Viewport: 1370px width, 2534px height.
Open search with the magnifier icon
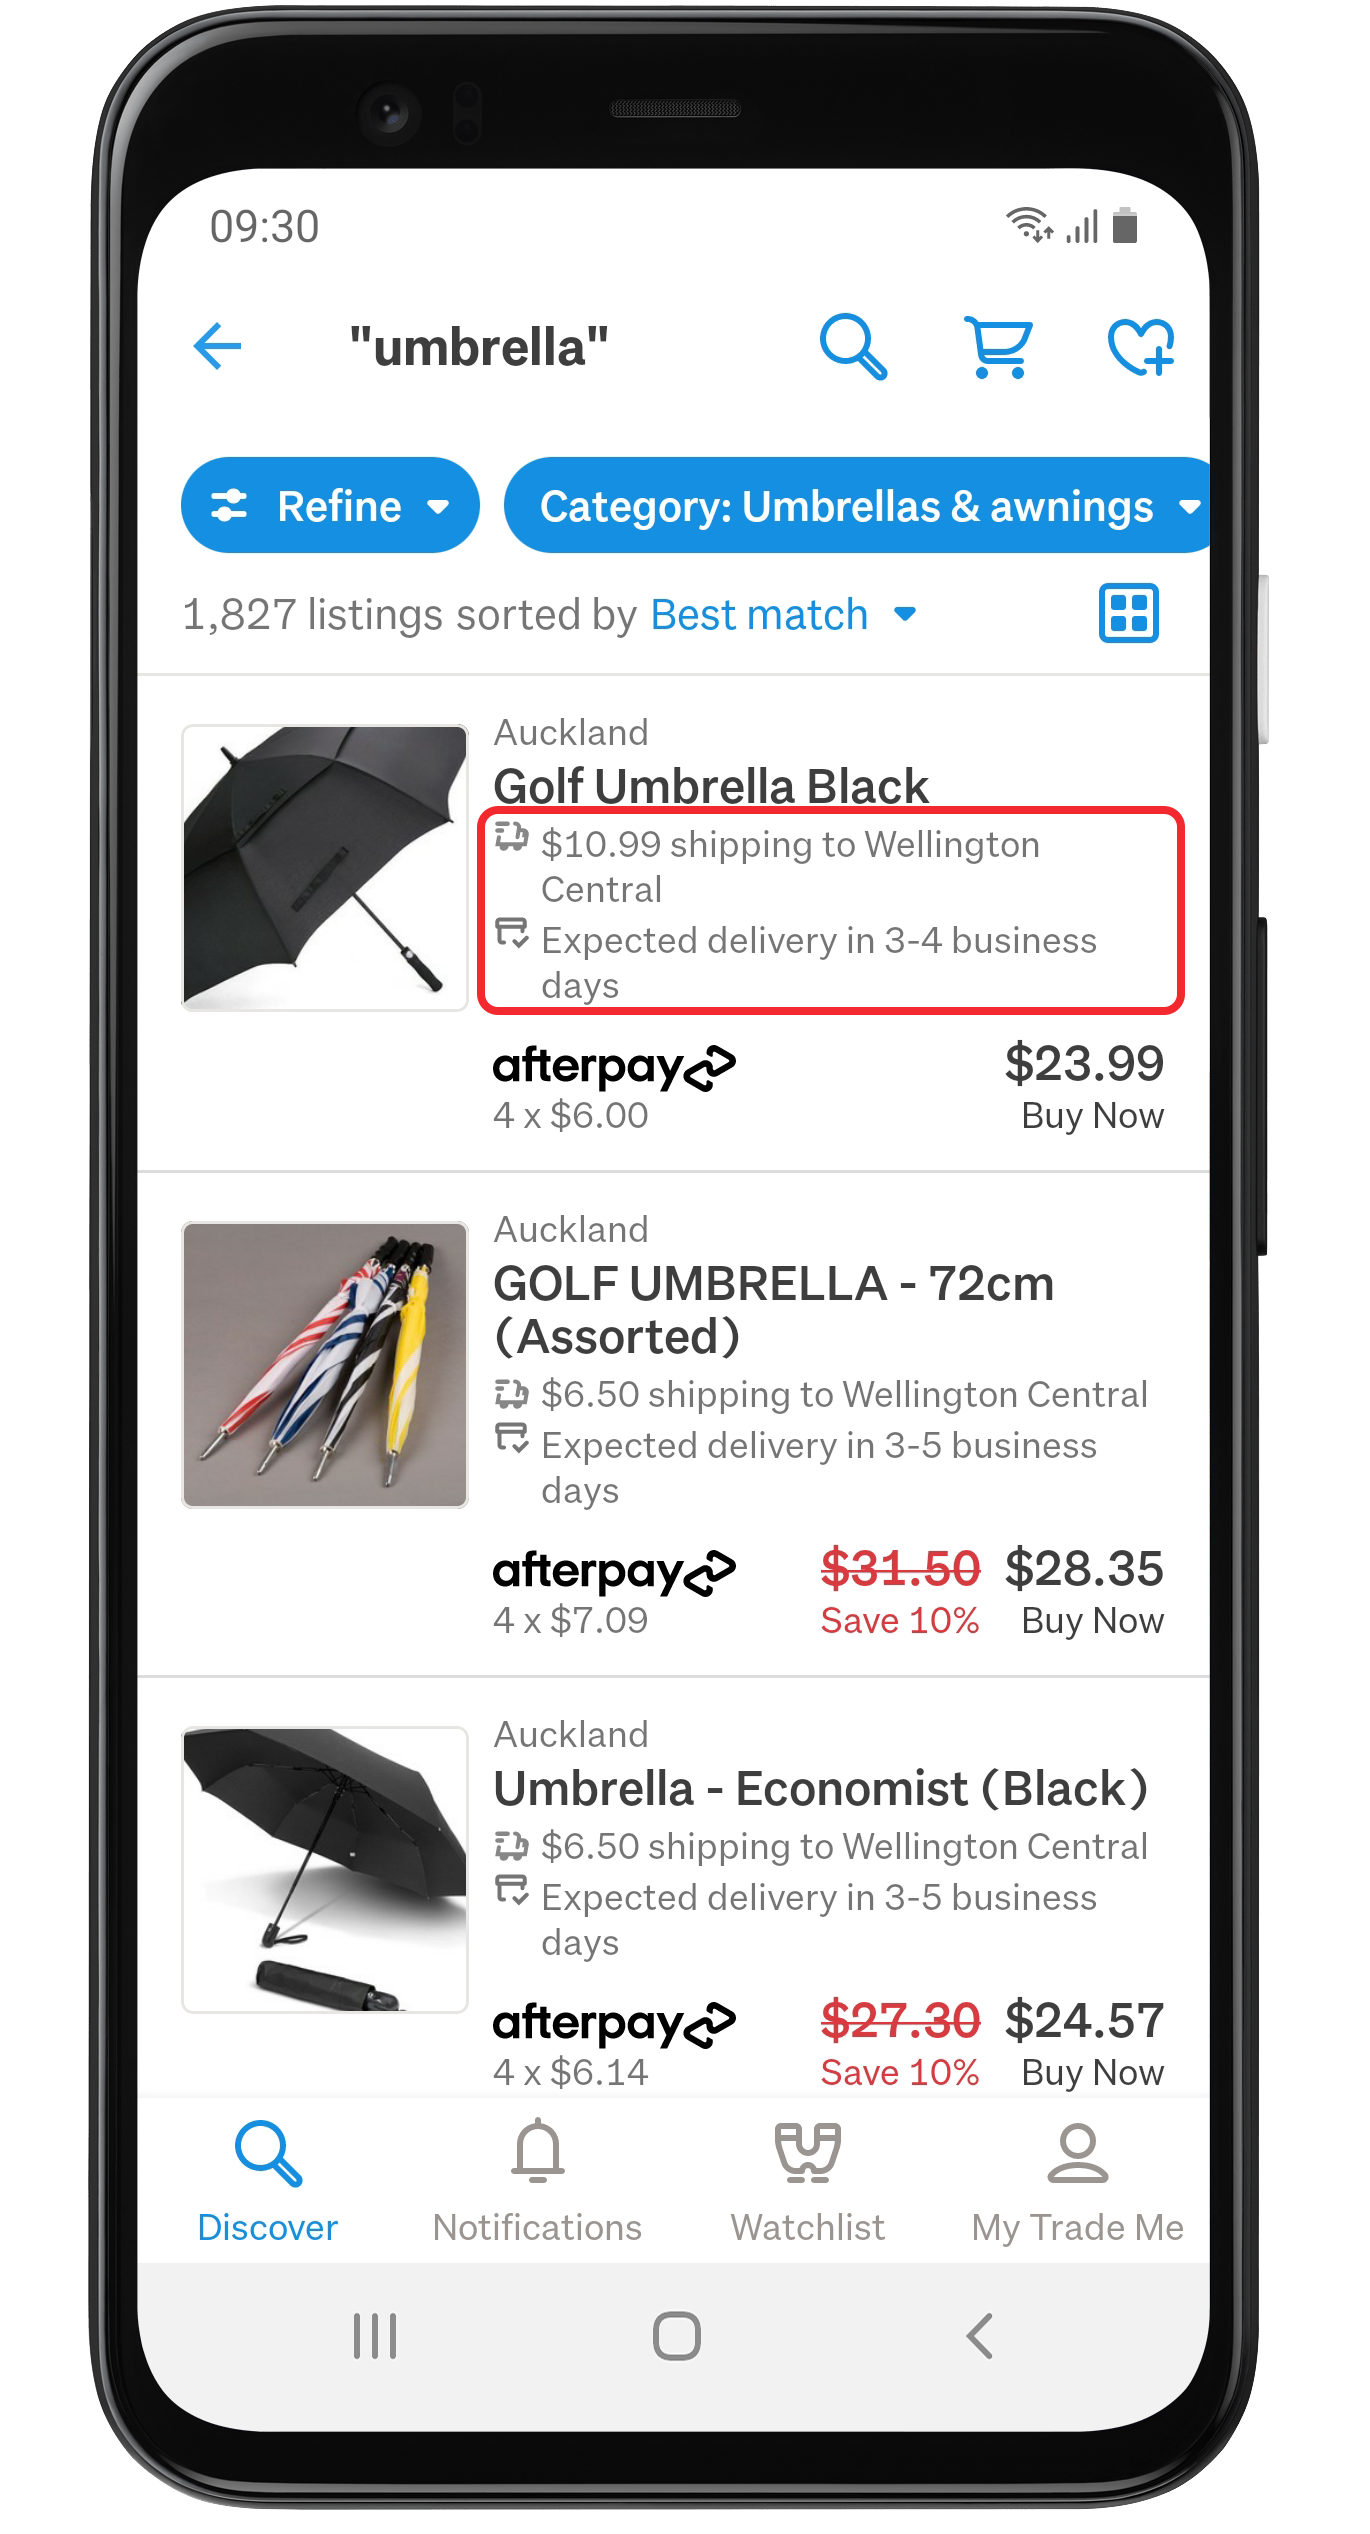[x=853, y=347]
